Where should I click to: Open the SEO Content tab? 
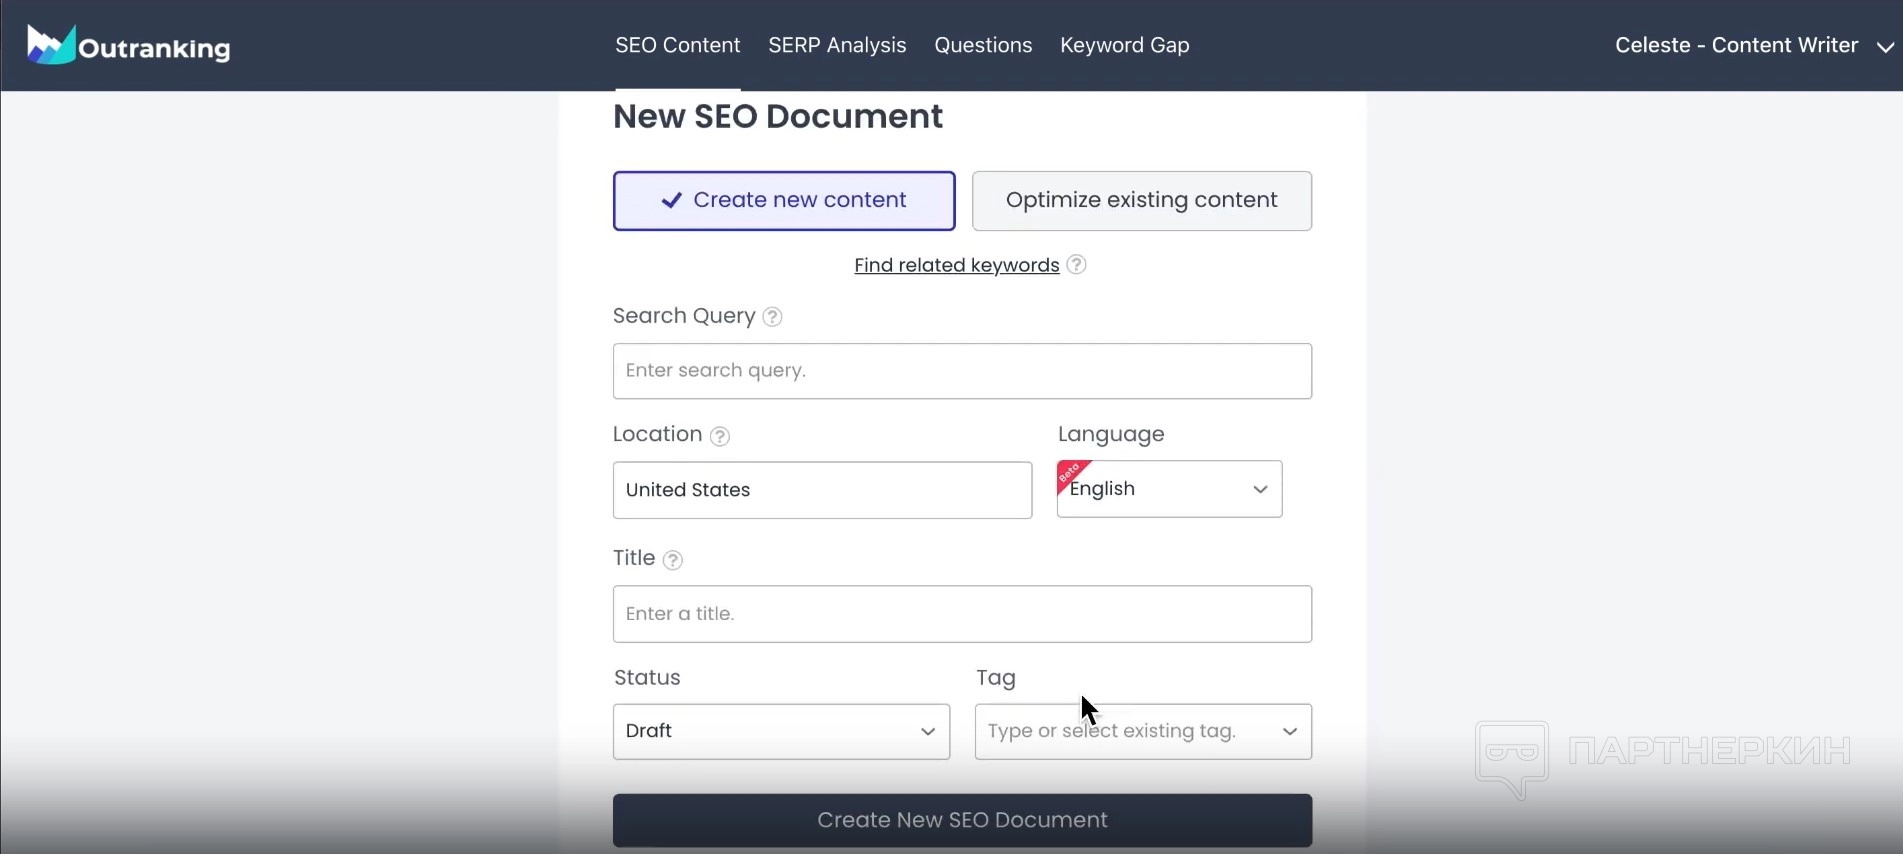tap(677, 46)
